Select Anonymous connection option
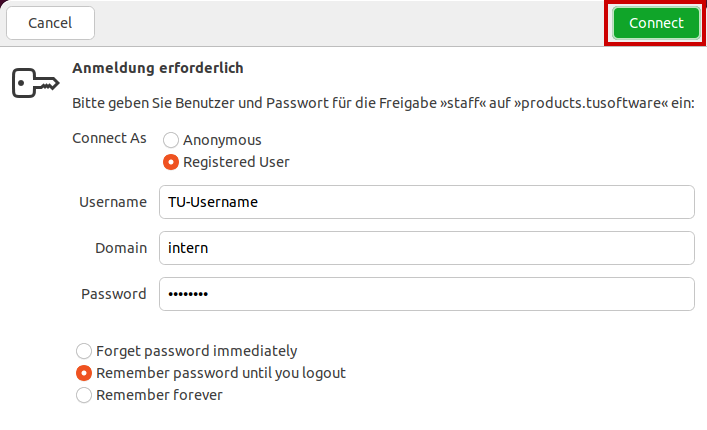 pos(171,140)
